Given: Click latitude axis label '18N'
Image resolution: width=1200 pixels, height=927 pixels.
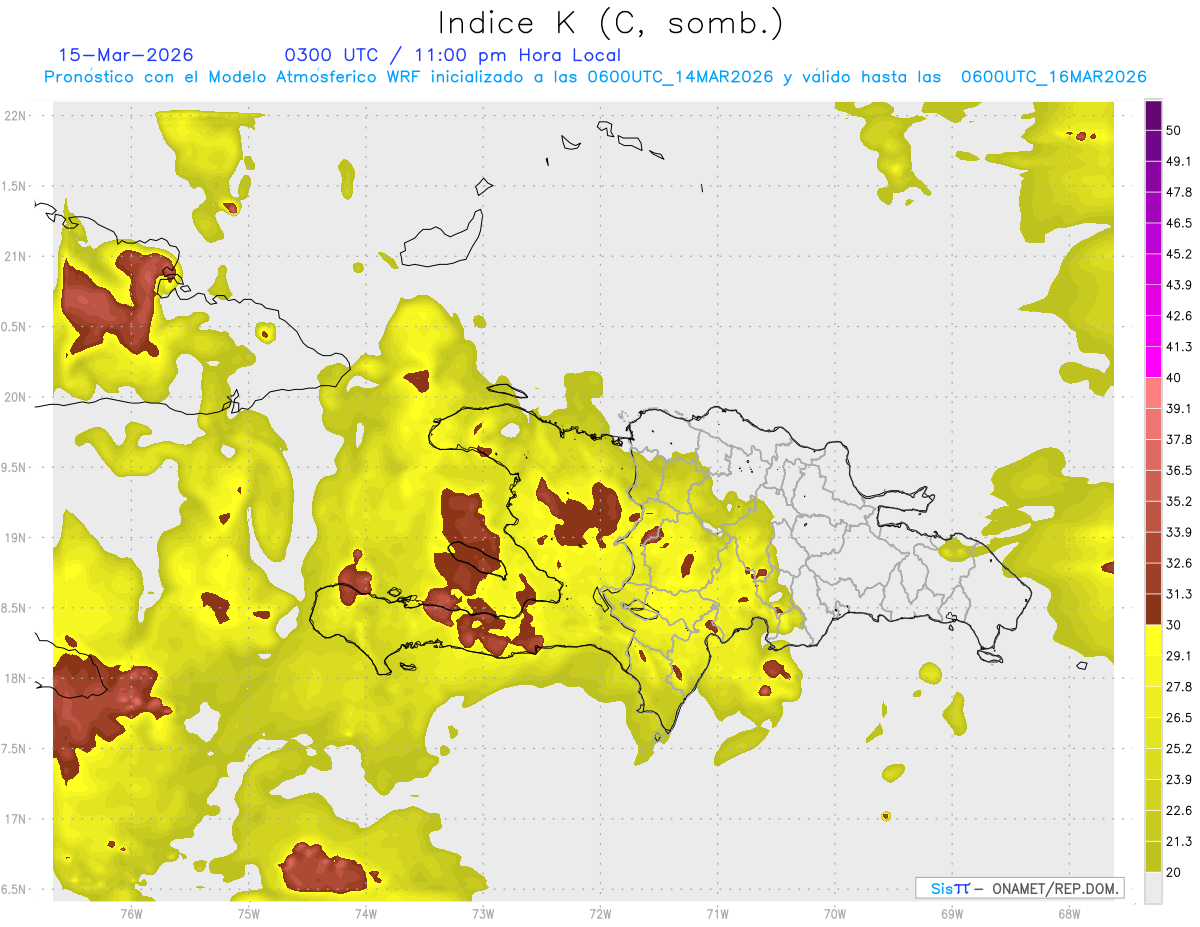Looking at the screenshot, I should 16,679.
